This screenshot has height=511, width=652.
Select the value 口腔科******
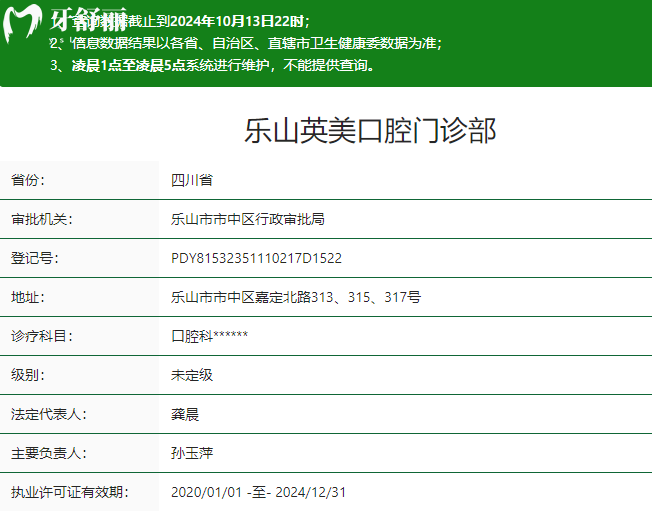tap(210, 336)
